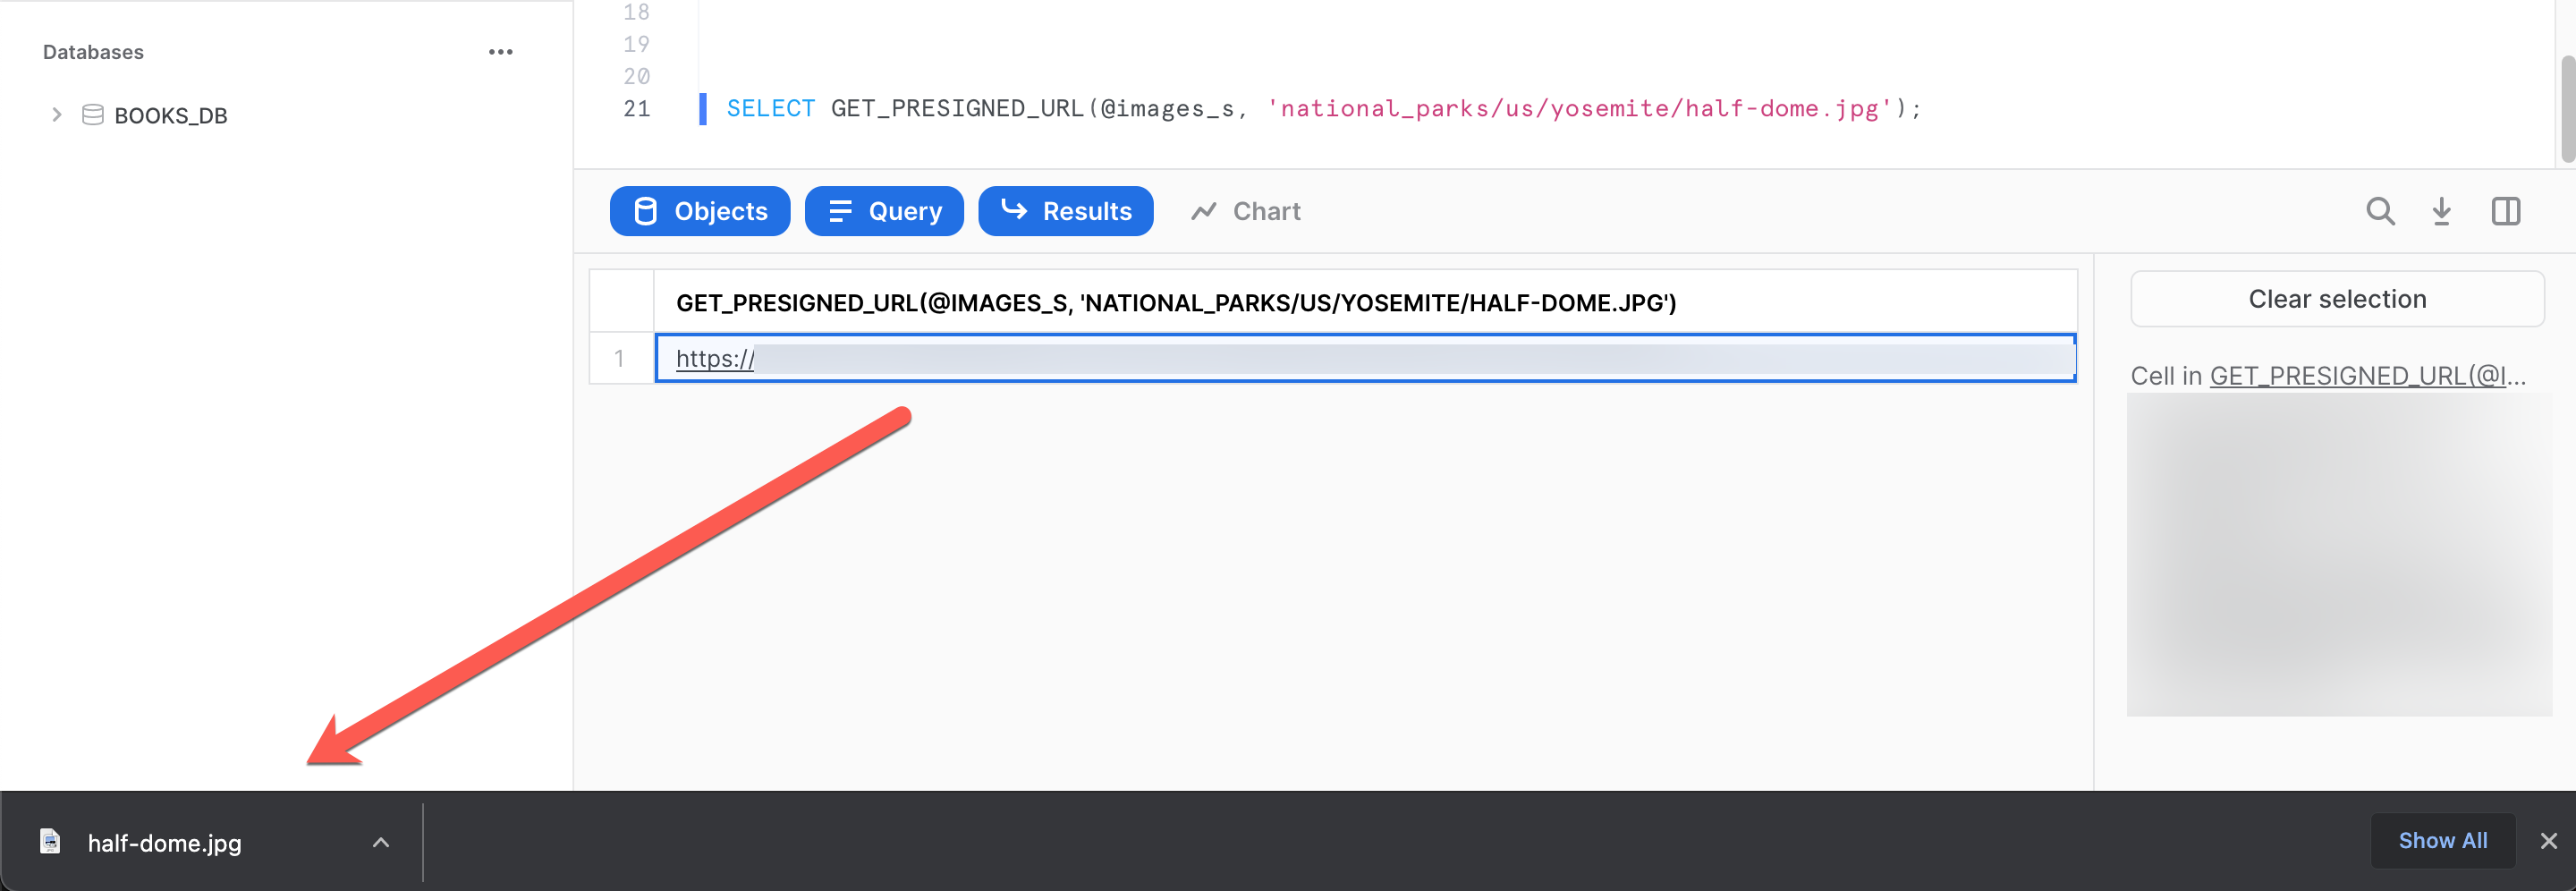The height and width of the screenshot is (891, 2576).
Task: Toggle the Objects panel visibility
Action: pos(700,211)
